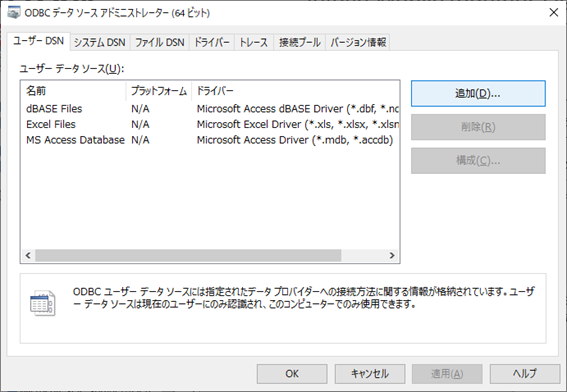The height and width of the screenshot is (392, 567).
Task: Show the バージョン情報 tab
Action: [x=358, y=42]
